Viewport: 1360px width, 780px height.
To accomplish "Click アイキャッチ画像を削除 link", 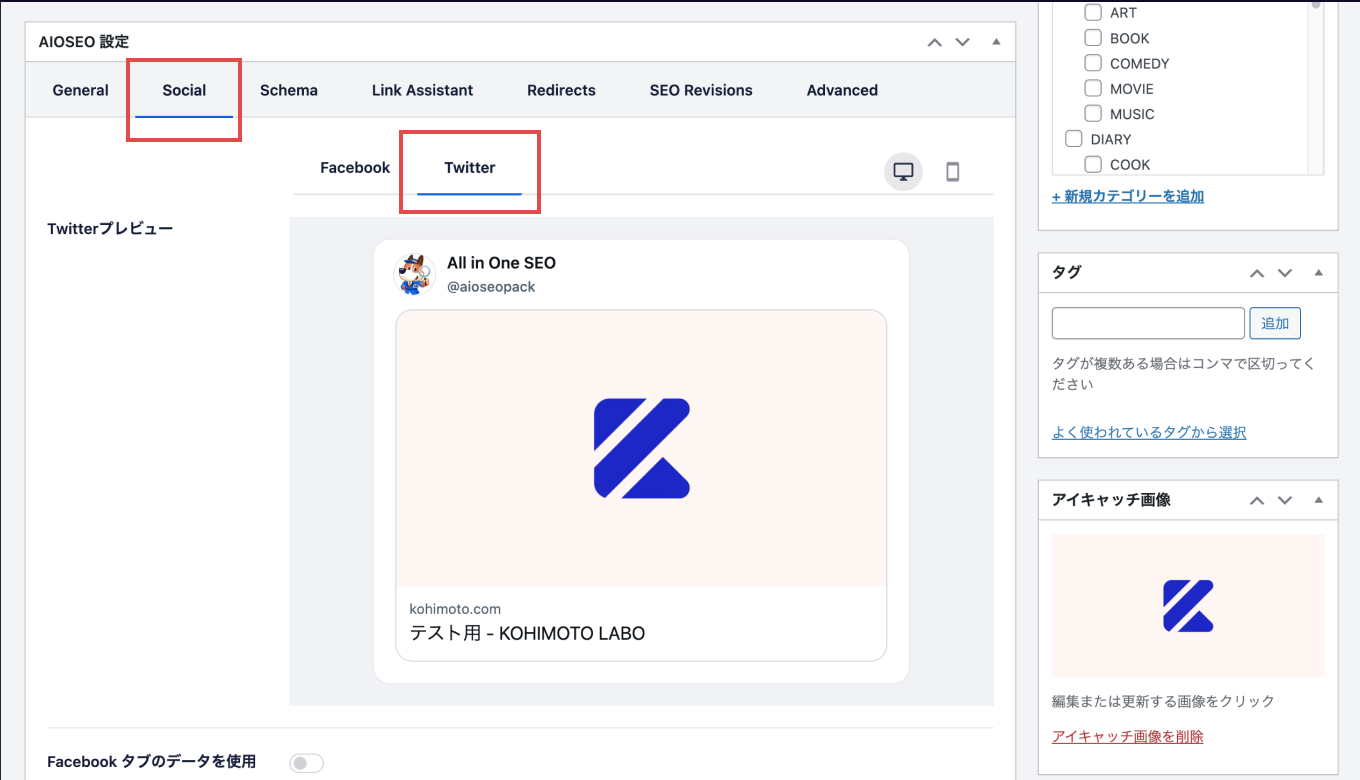I will tap(1127, 736).
